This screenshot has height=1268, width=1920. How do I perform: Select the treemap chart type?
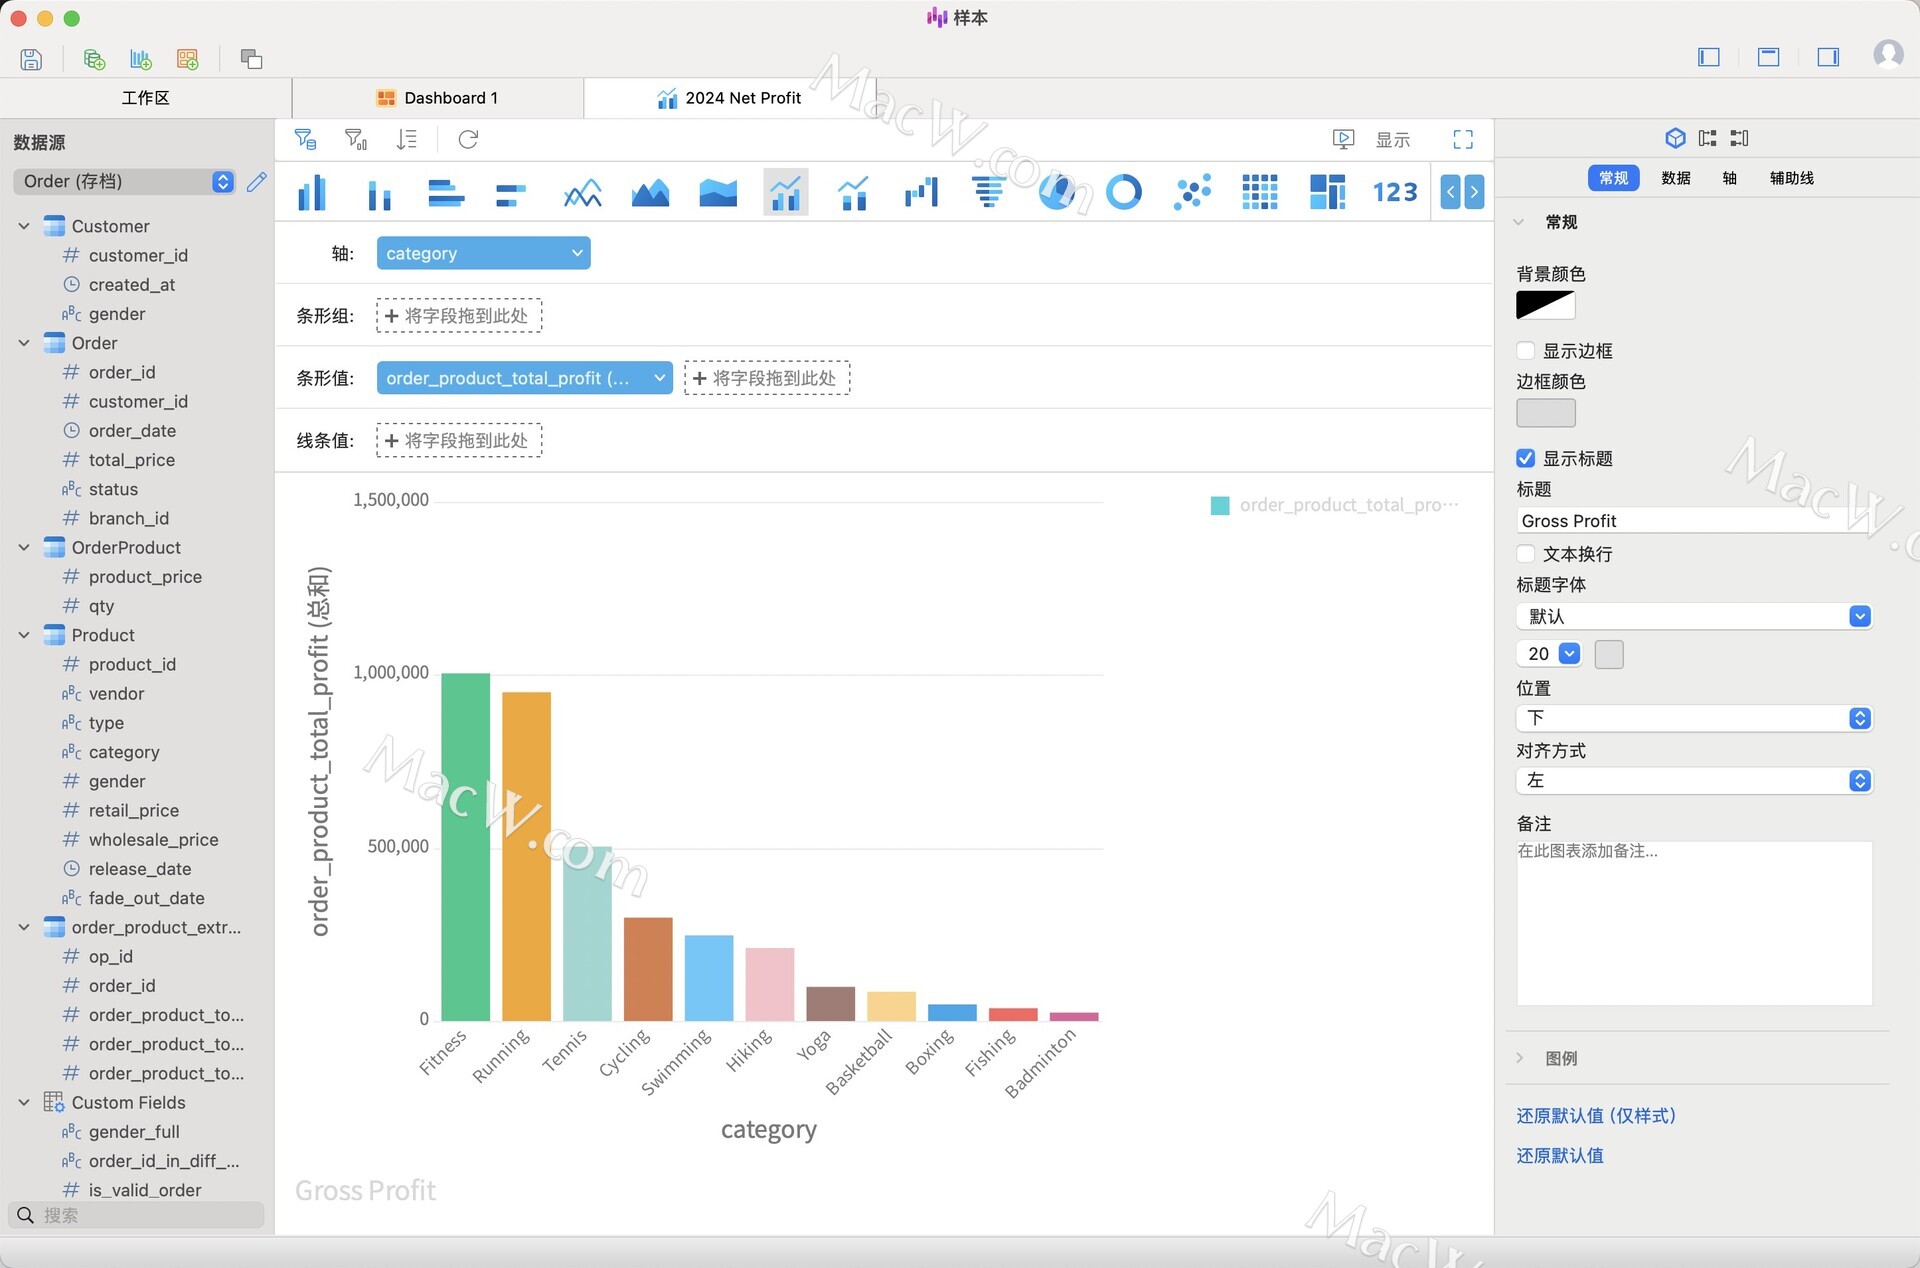pyautogui.click(x=1327, y=192)
